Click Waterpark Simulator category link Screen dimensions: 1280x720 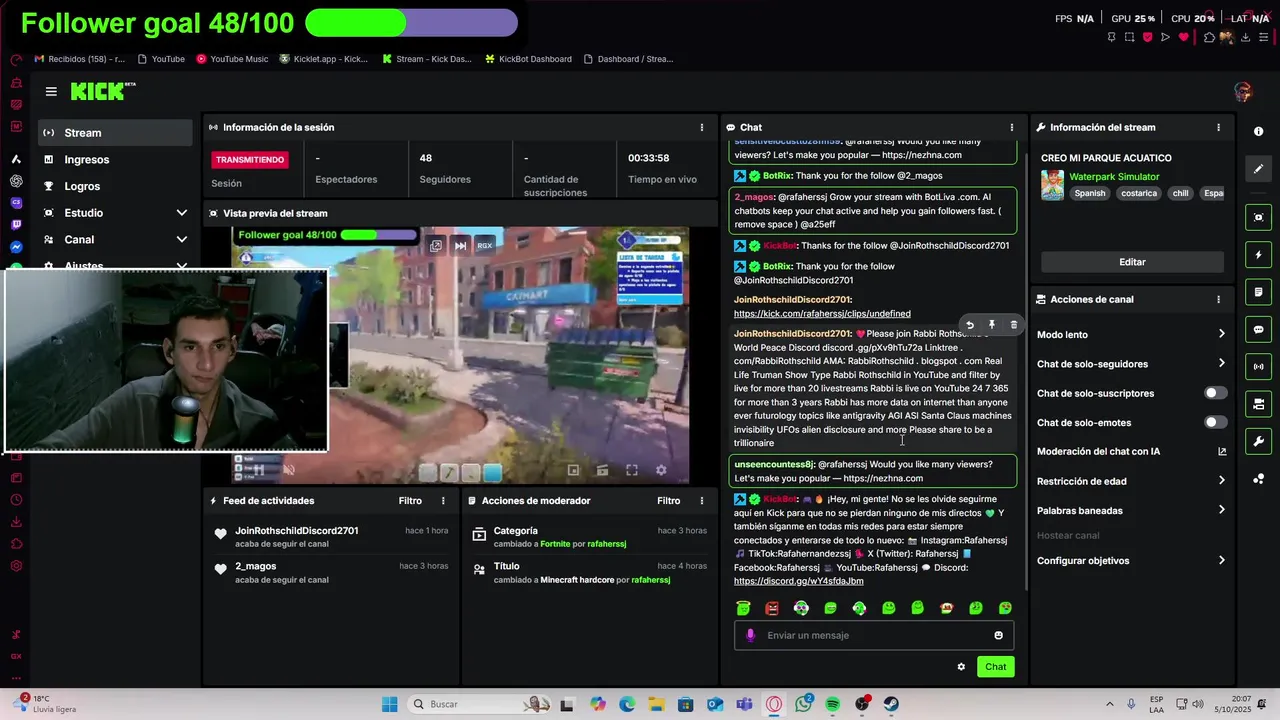click(x=1114, y=177)
